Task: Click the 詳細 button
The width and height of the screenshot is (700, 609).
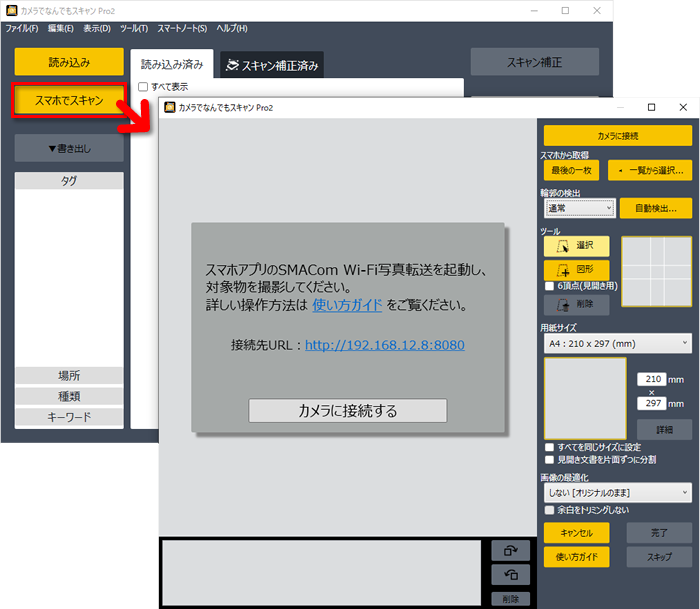Action: pyautogui.click(x=664, y=430)
